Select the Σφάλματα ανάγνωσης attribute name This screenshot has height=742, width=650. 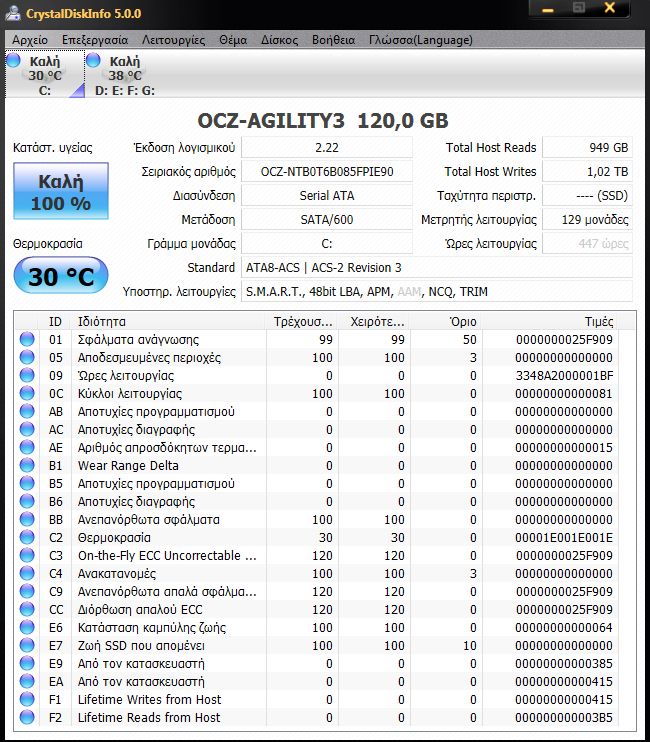pyautogui.click(x=138, y=340)
